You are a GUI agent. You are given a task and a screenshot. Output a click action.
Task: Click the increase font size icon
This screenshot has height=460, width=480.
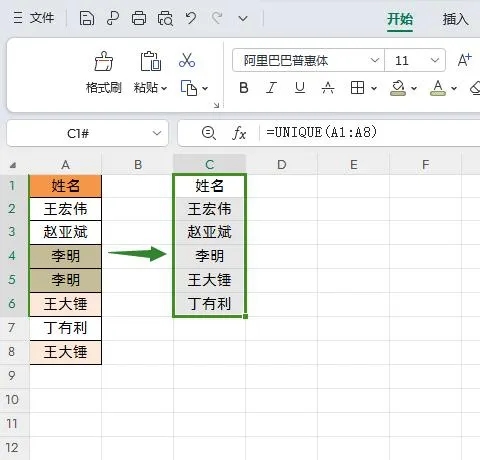pos(464,60)
